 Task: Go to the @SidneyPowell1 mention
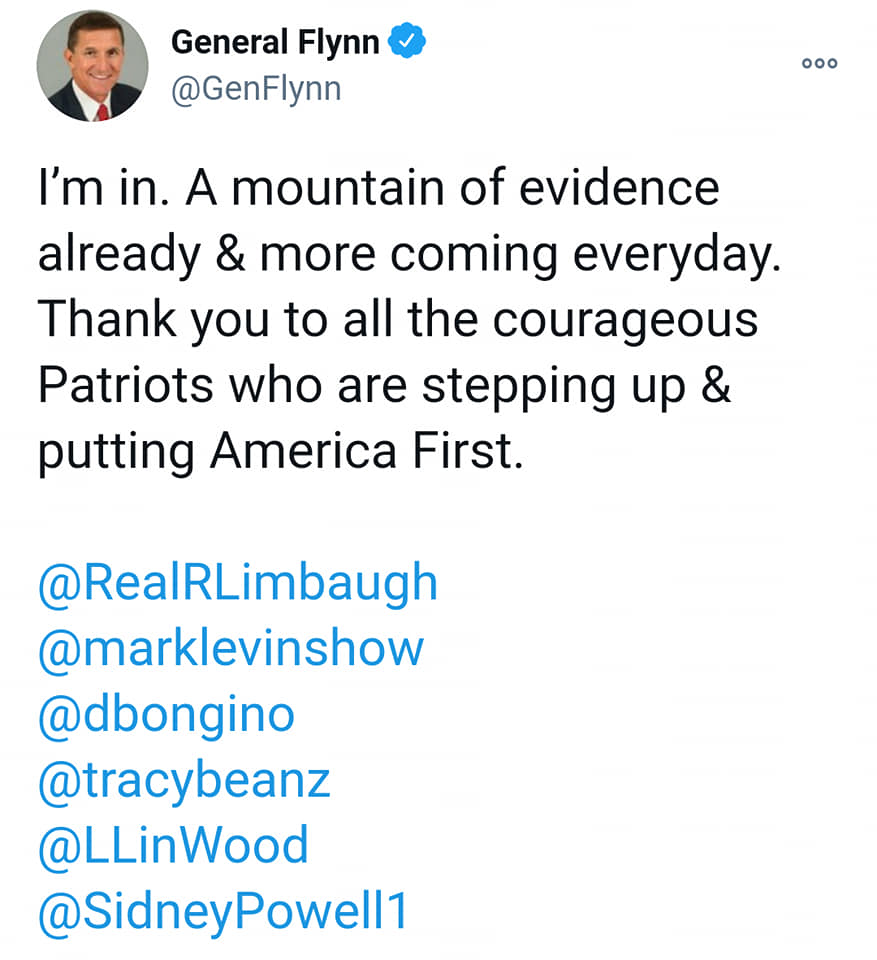(223, 912)
